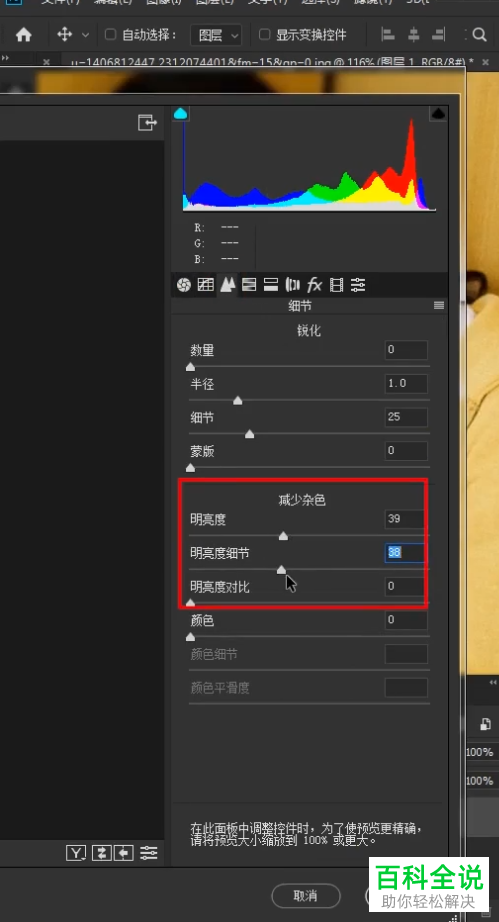Adjust the 蒙版 slider handle

tap(190, 468)
